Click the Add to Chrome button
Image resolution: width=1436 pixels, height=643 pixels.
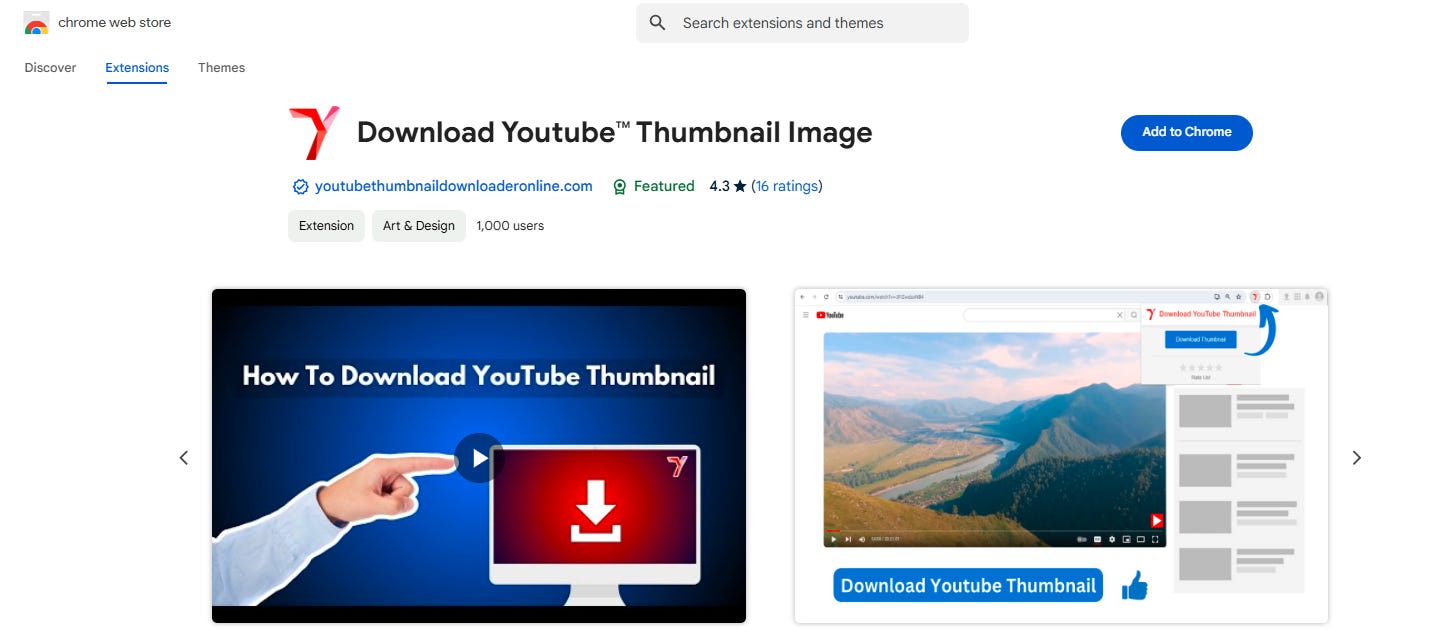point(1186,132)
